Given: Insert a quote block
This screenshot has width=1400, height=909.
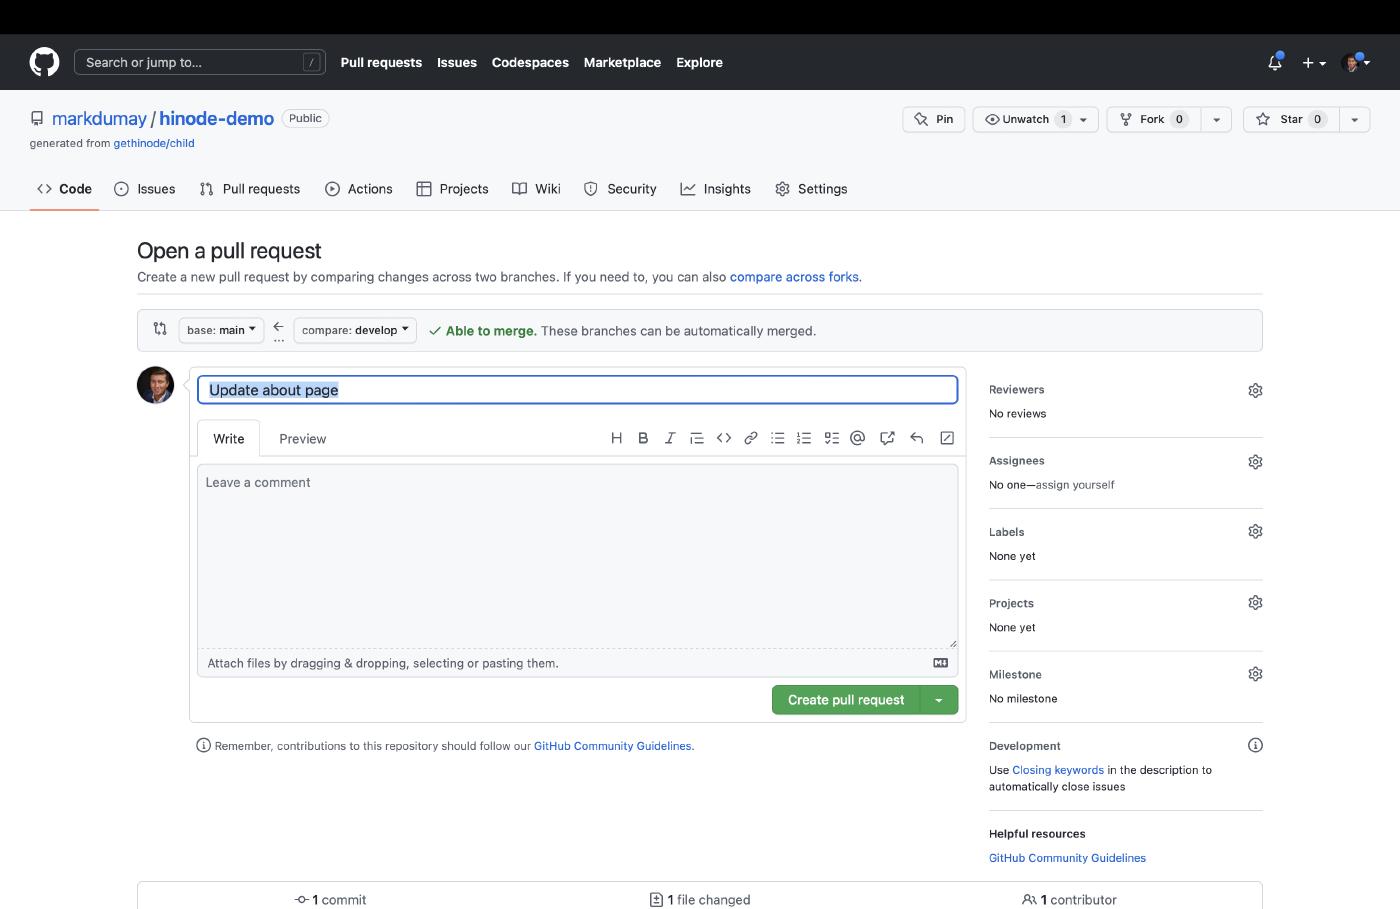Looking at the screenshot, I should (x=697, y=438).
